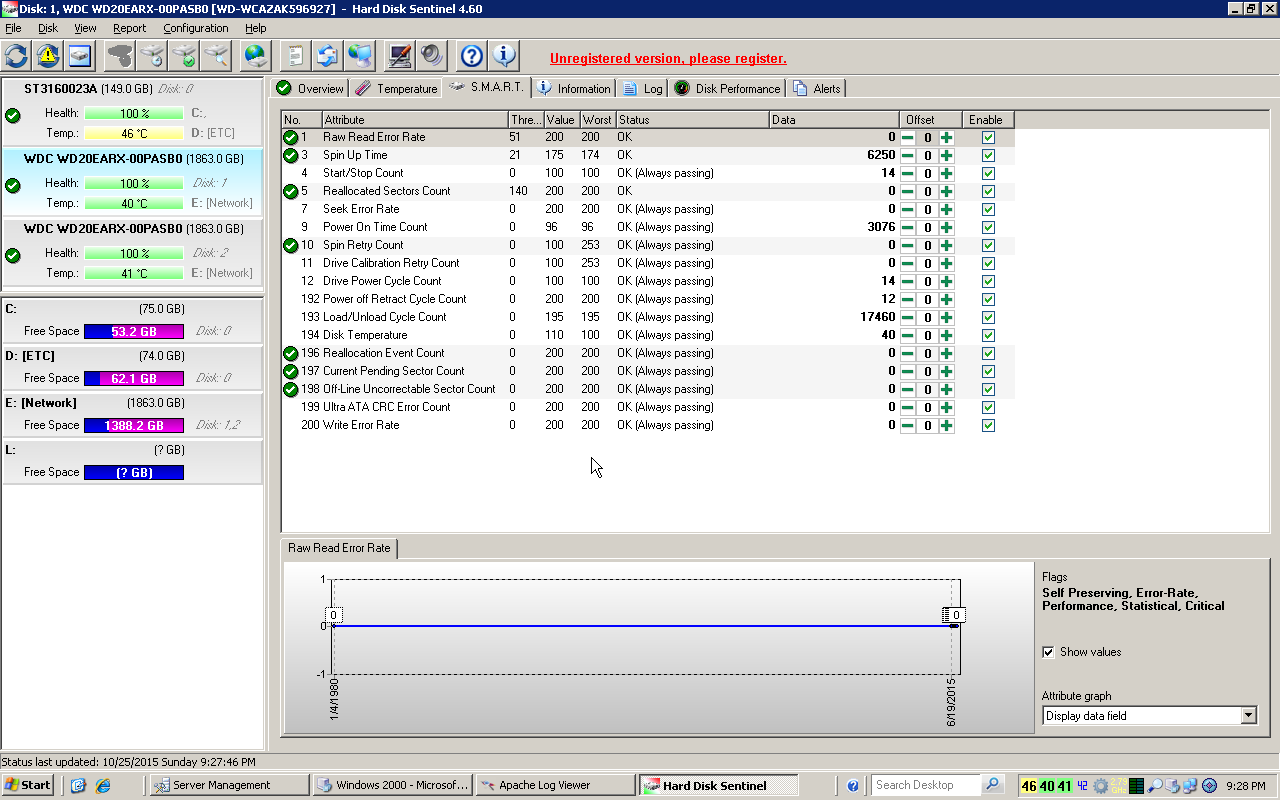Click the minus for Load/Unload Cycle Count
Image resolution: width=1280 pixels, height=800 pixels.
pos(908,317)
